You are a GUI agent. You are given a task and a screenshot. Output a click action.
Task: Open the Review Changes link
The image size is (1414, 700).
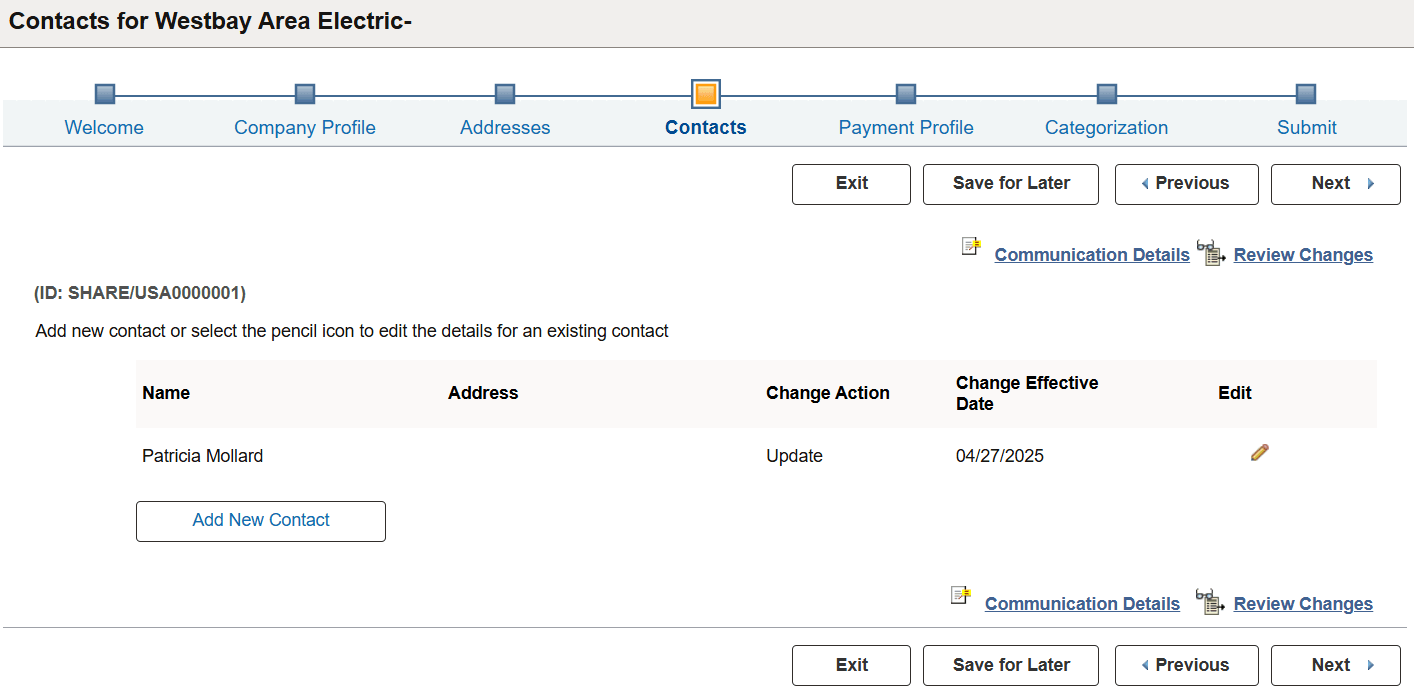1303,254
